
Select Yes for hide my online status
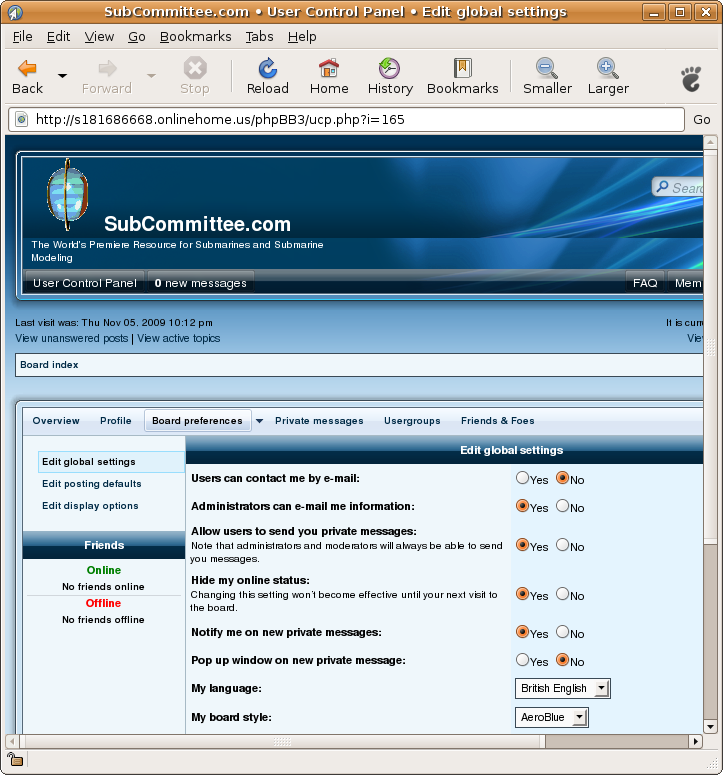pos(522,594)
